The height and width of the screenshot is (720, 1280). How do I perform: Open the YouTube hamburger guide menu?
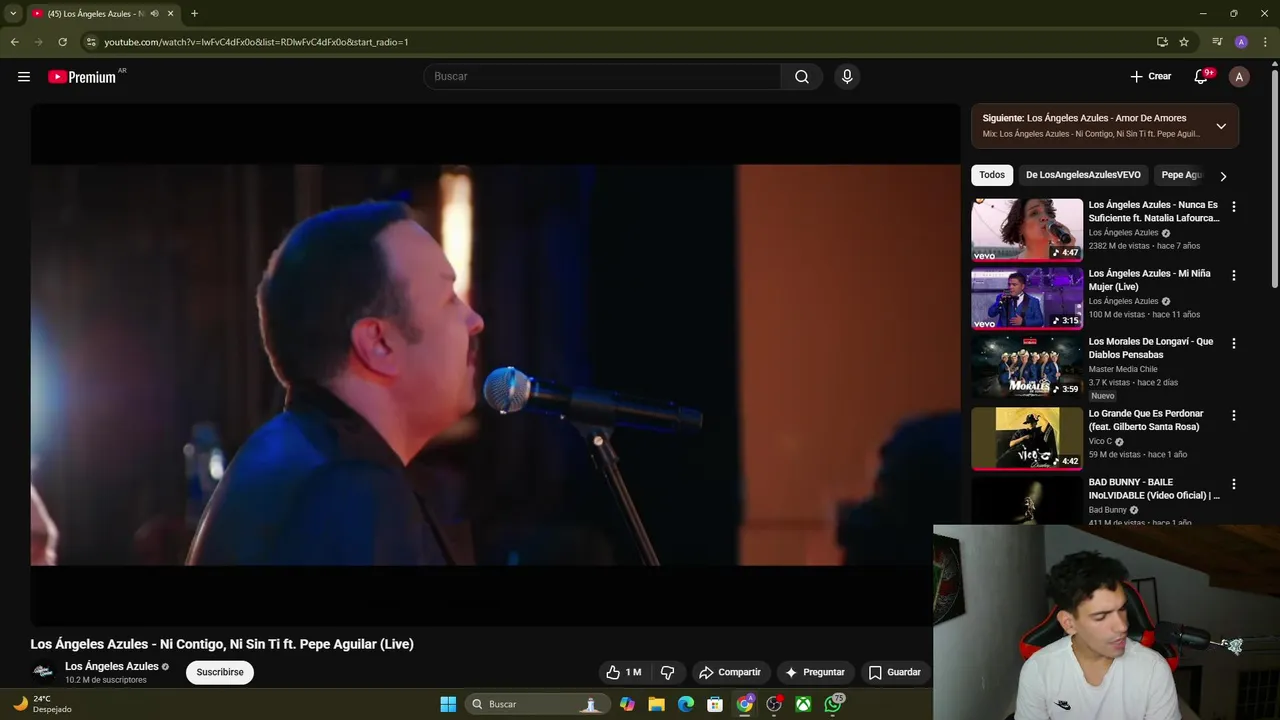click(24, 77)
